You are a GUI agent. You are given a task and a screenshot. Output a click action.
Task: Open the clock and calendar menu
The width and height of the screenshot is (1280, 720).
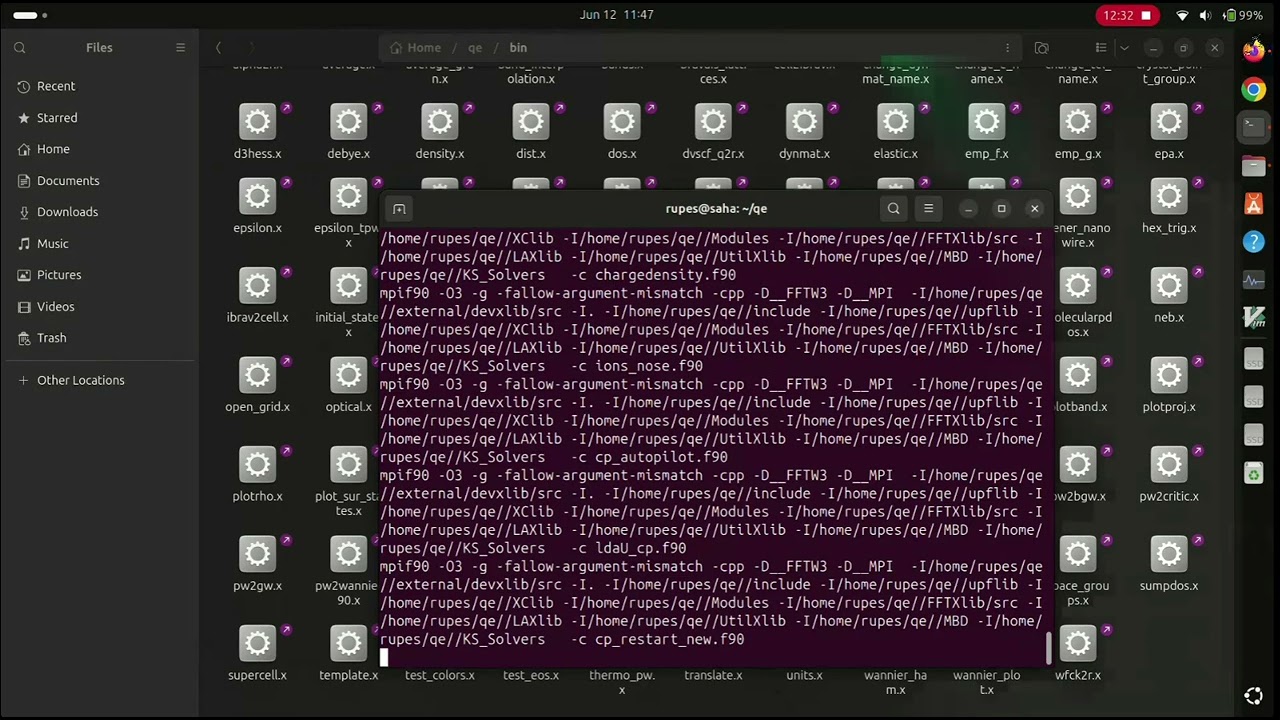point(616,15)
